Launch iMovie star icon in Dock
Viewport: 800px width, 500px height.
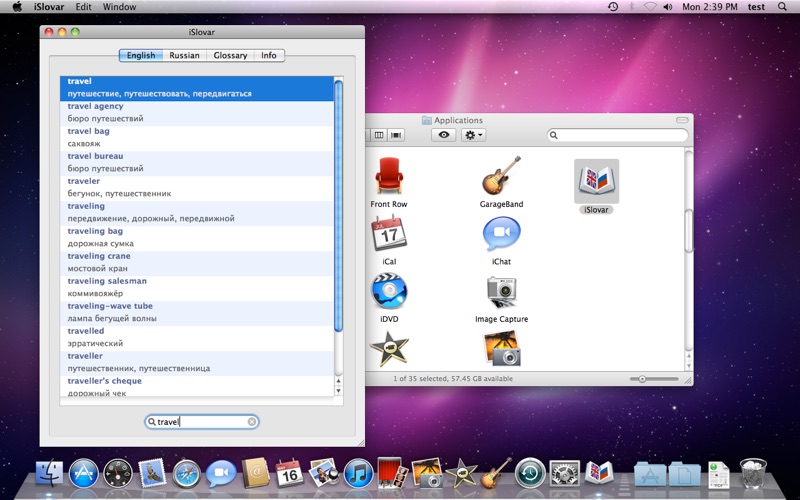point(461,473)
